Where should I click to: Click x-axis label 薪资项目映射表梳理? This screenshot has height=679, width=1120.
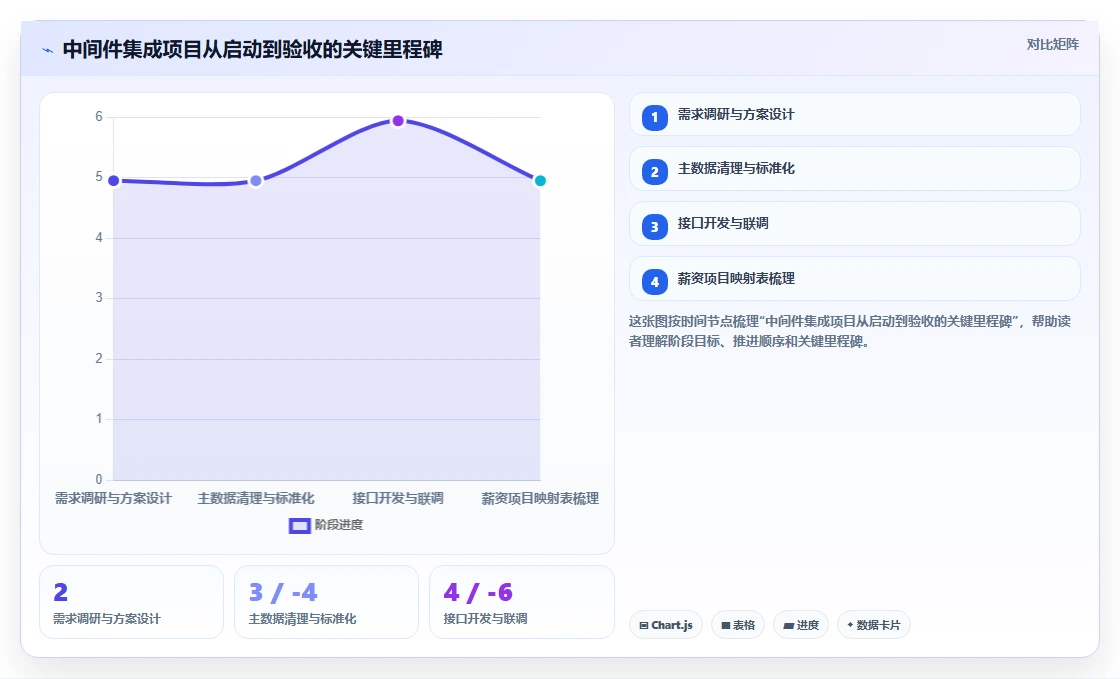click(540, 498)
